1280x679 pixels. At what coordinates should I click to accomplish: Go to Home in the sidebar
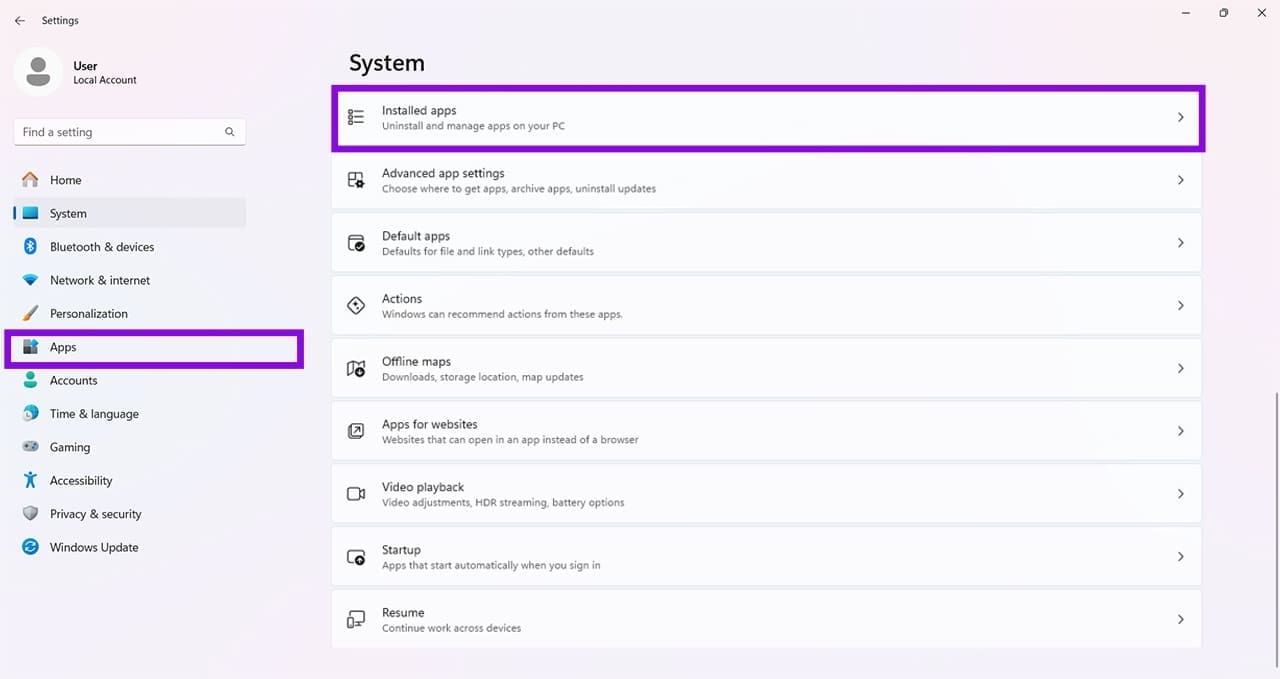130,180
